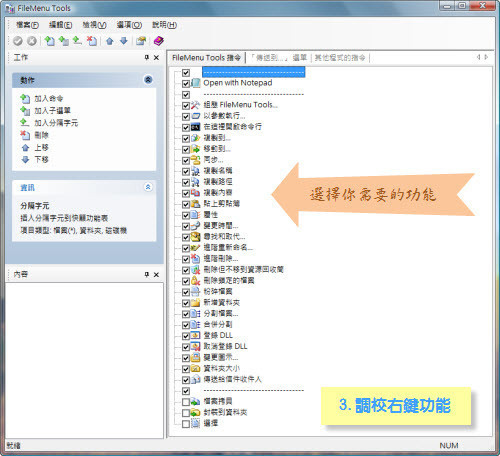
Task: Click the add separator toolbar icon
Action: 77,41
